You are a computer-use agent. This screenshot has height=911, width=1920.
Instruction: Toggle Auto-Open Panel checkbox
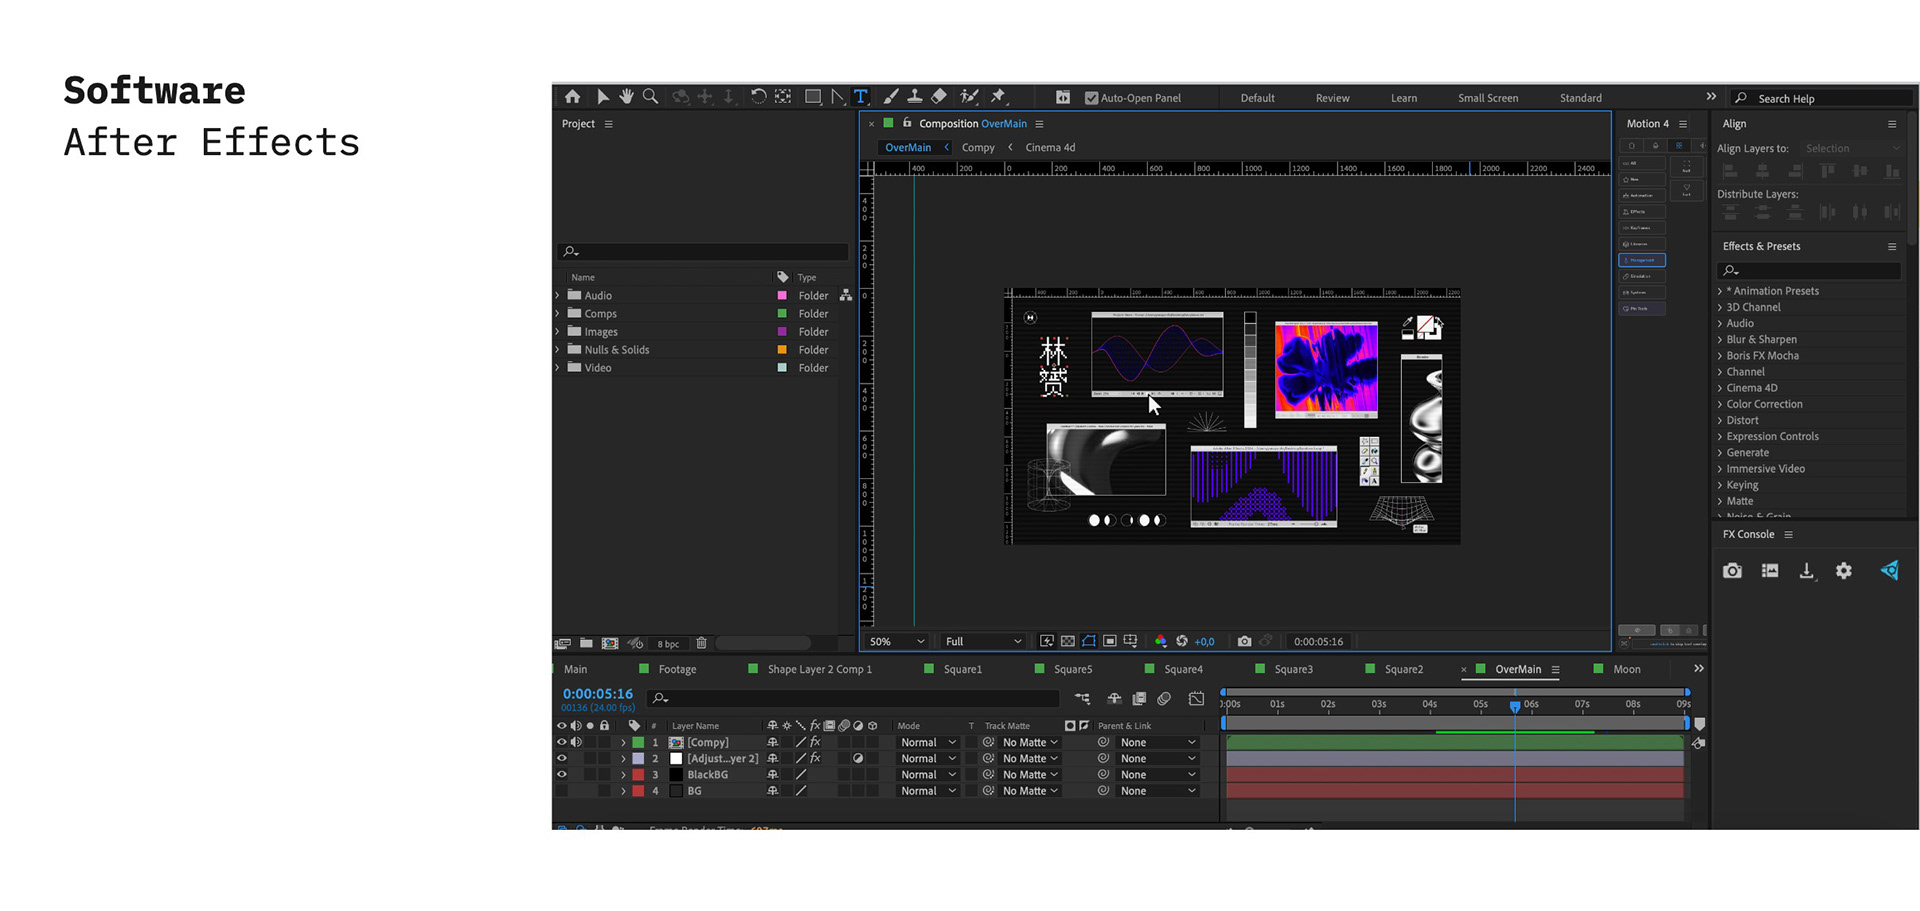coord(1091,98)
